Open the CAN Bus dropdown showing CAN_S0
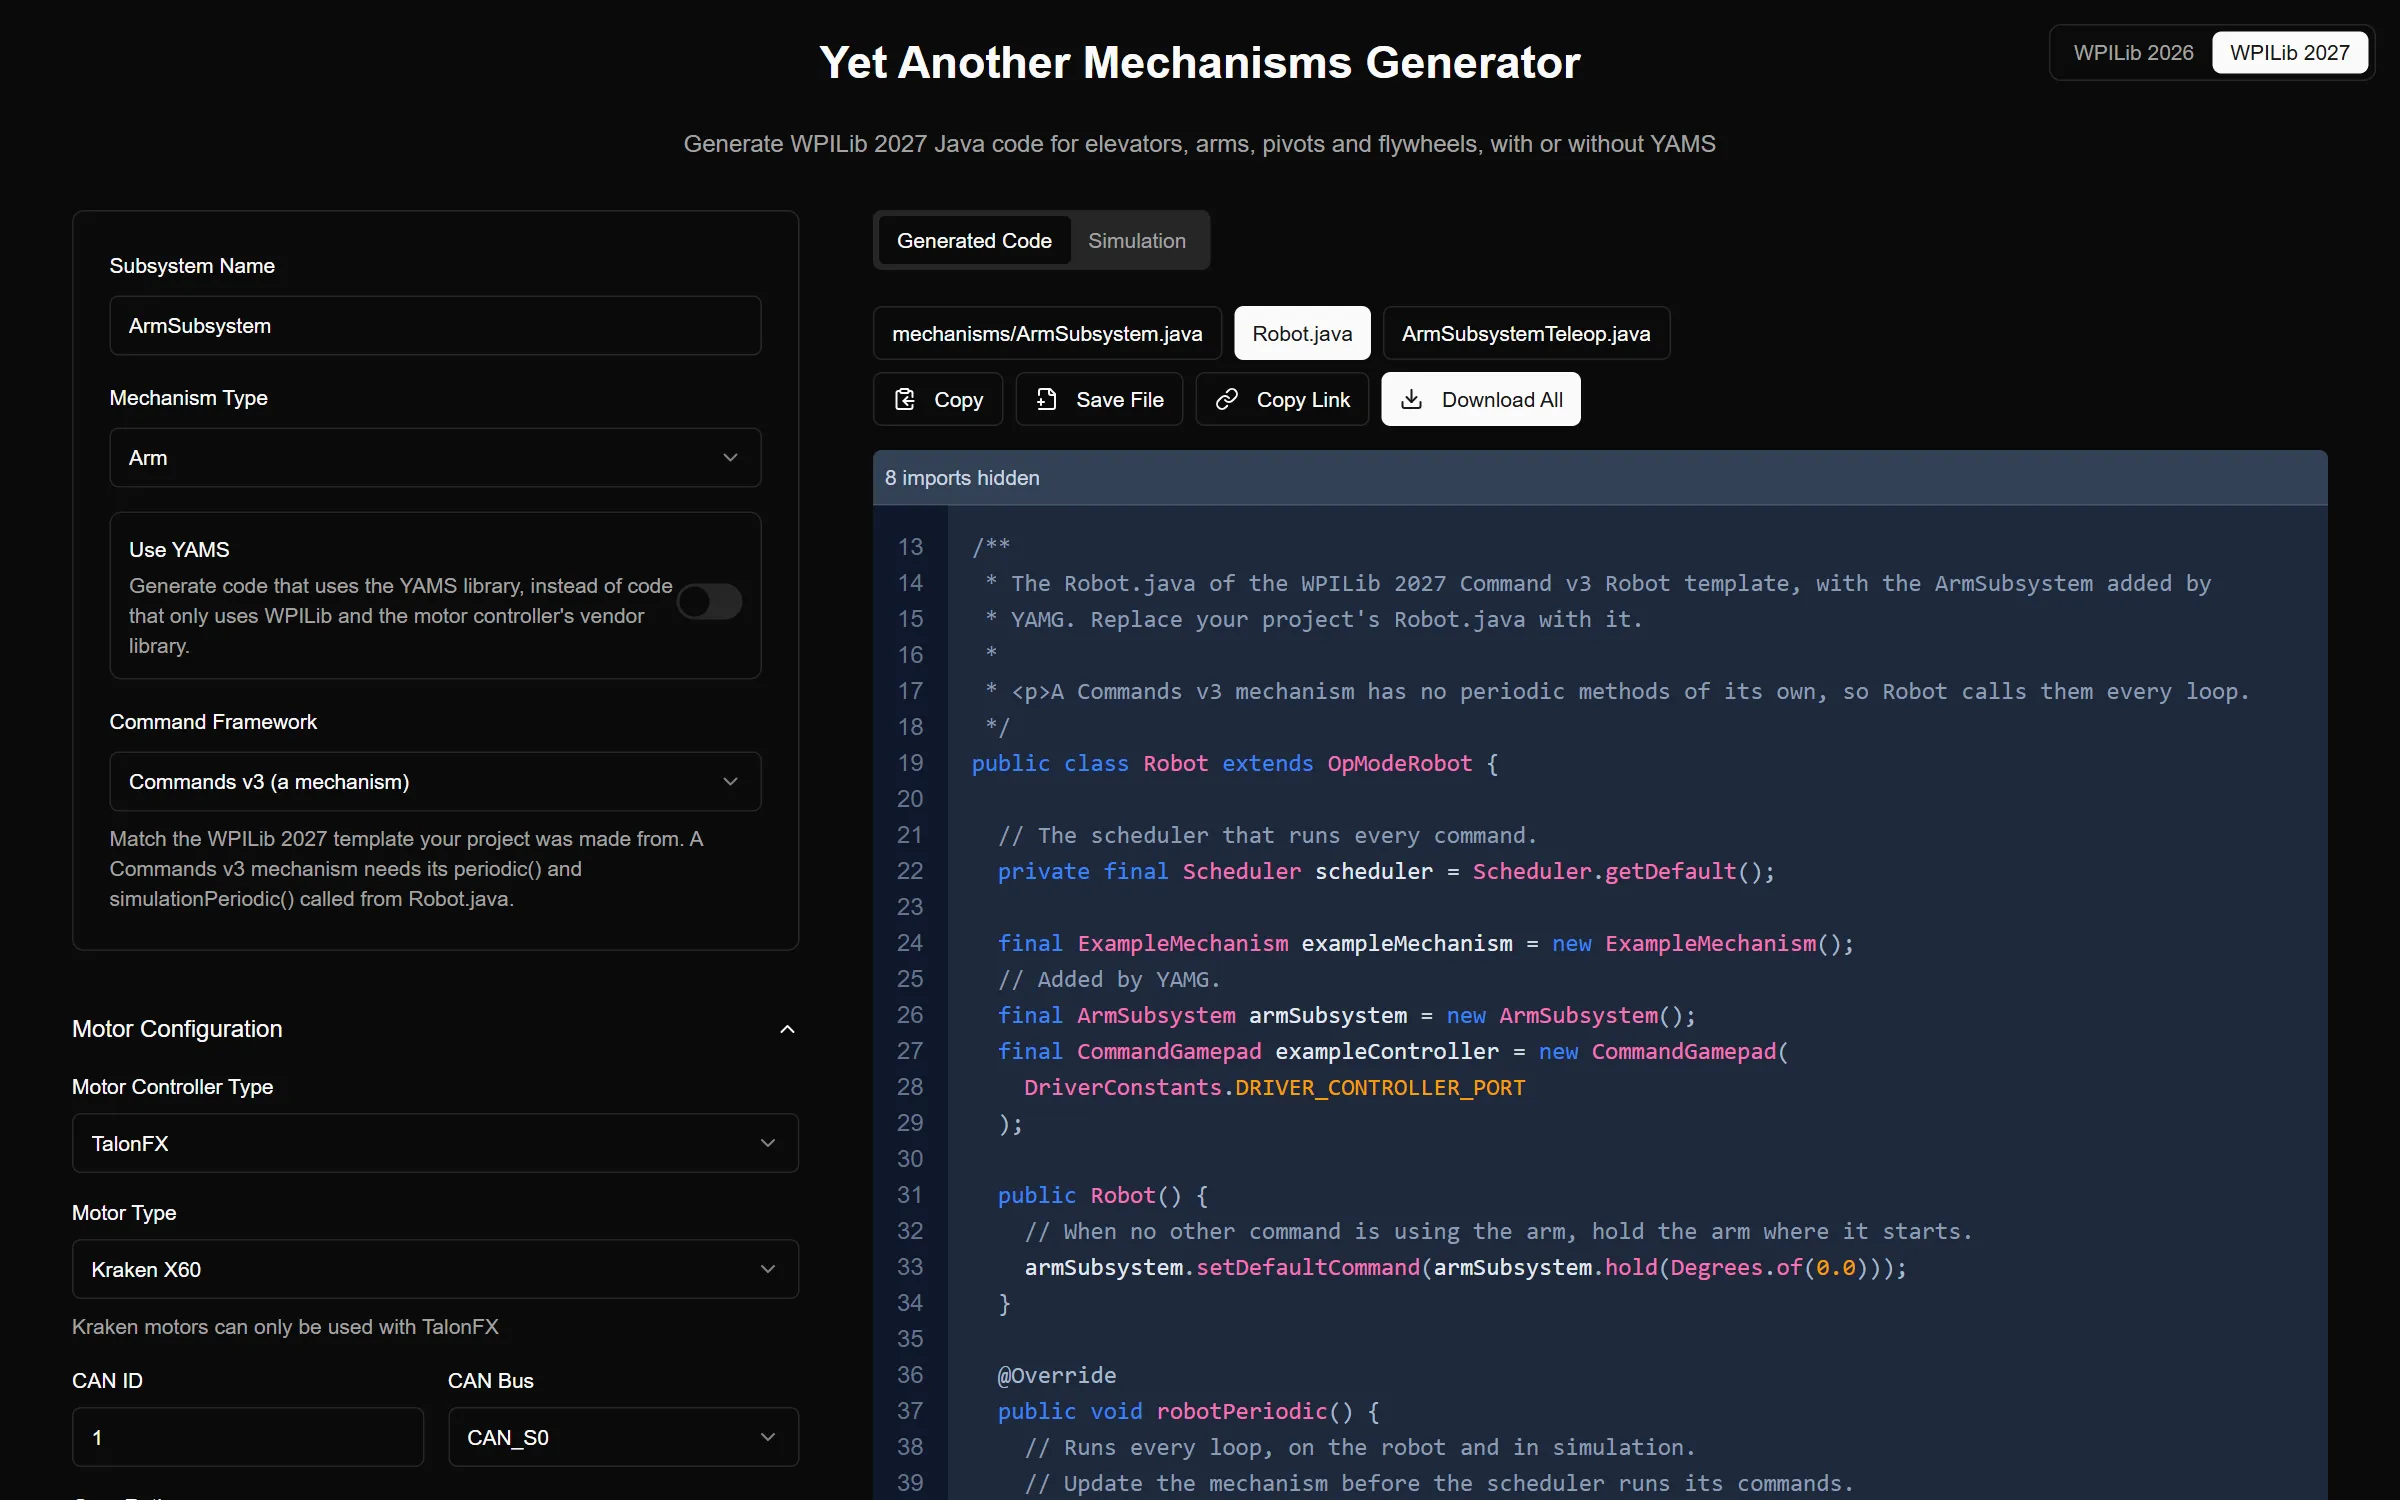 coord(623,1437)
